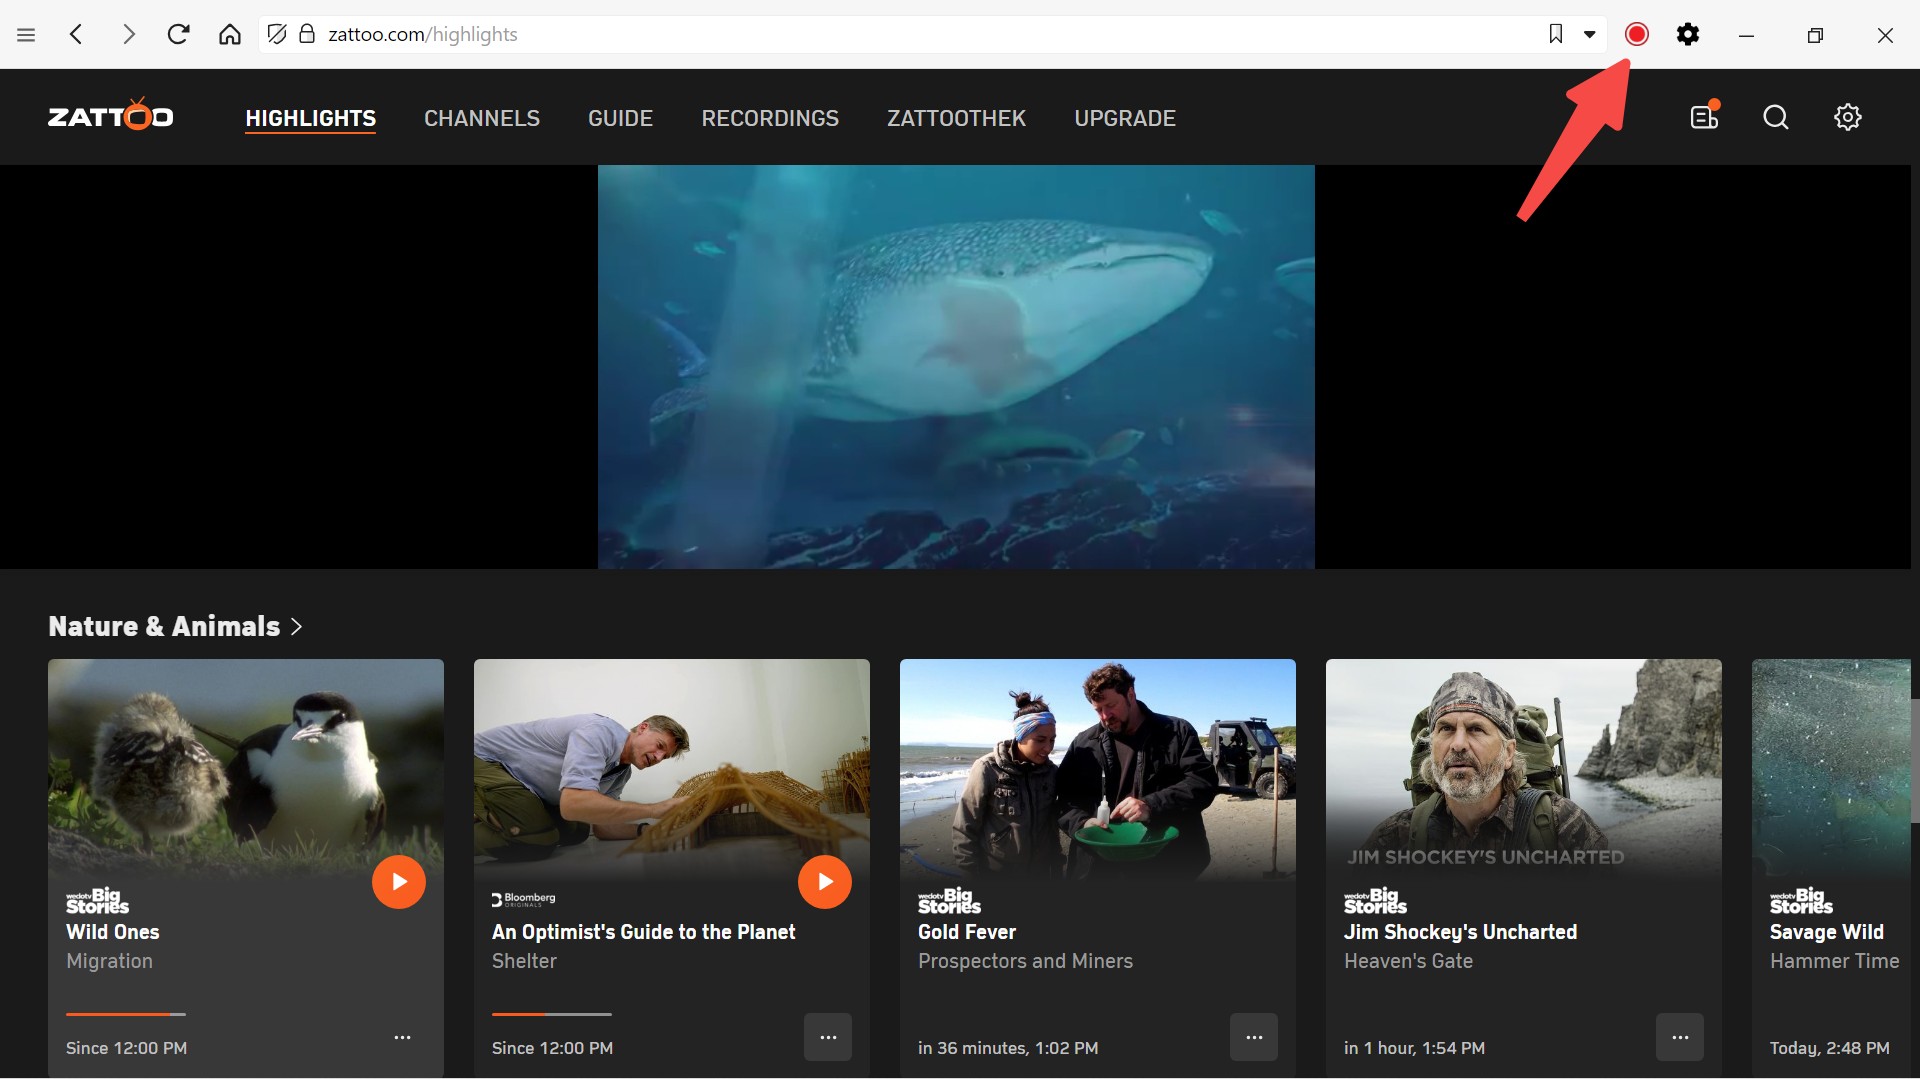Viewport: 1920px width, 1079px height.
Task: Click the Gold Fever title
Action: point(967,932)
